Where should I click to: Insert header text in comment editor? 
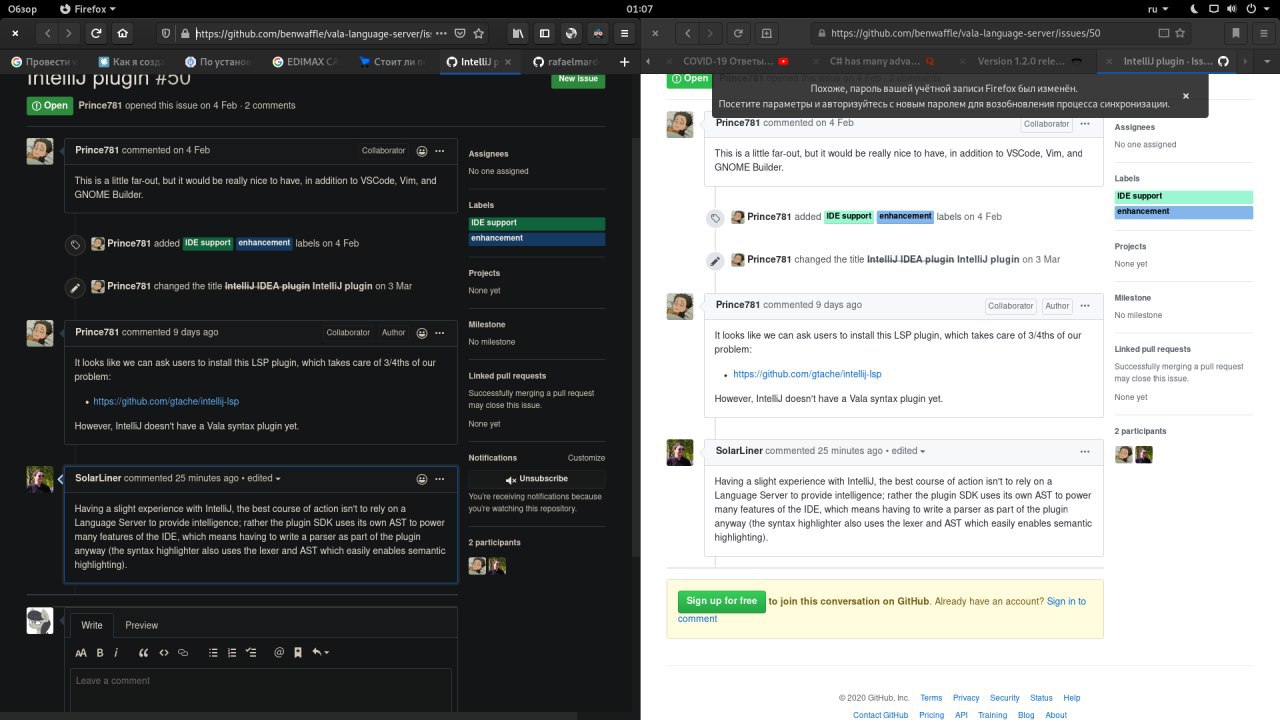pyautogui.click(x=82, y=653)
